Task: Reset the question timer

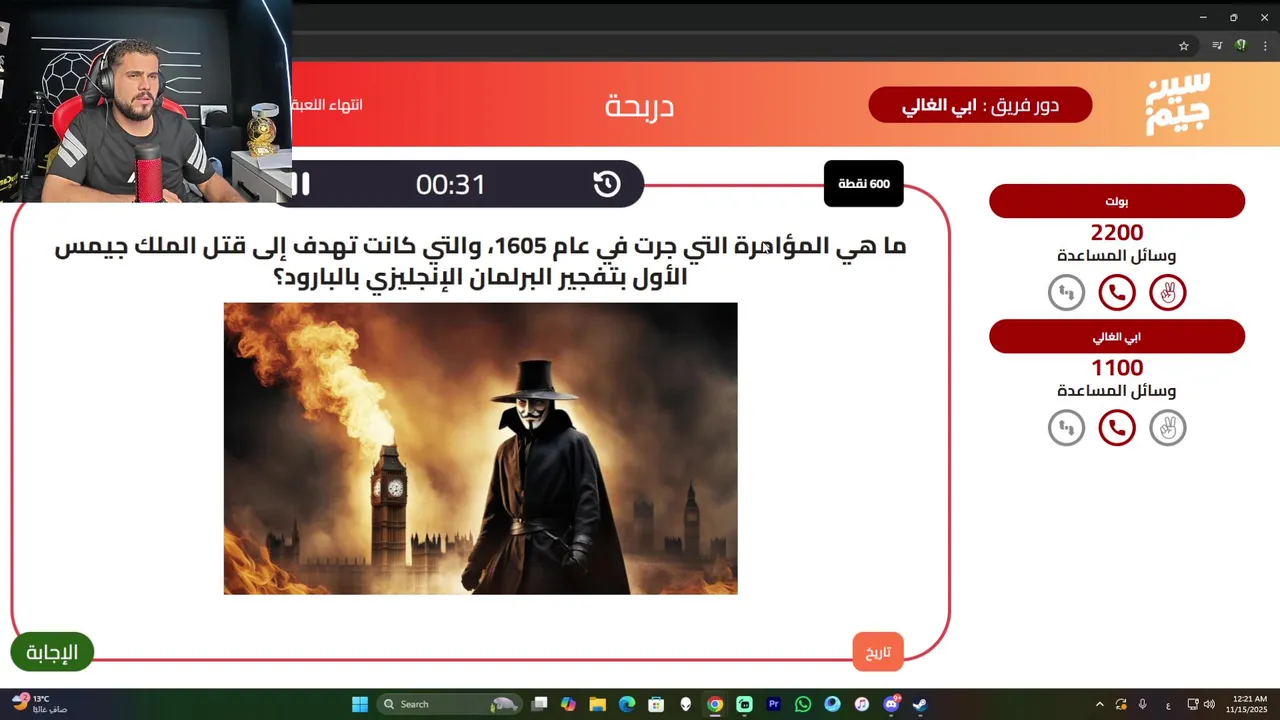Action: point(607,184)
